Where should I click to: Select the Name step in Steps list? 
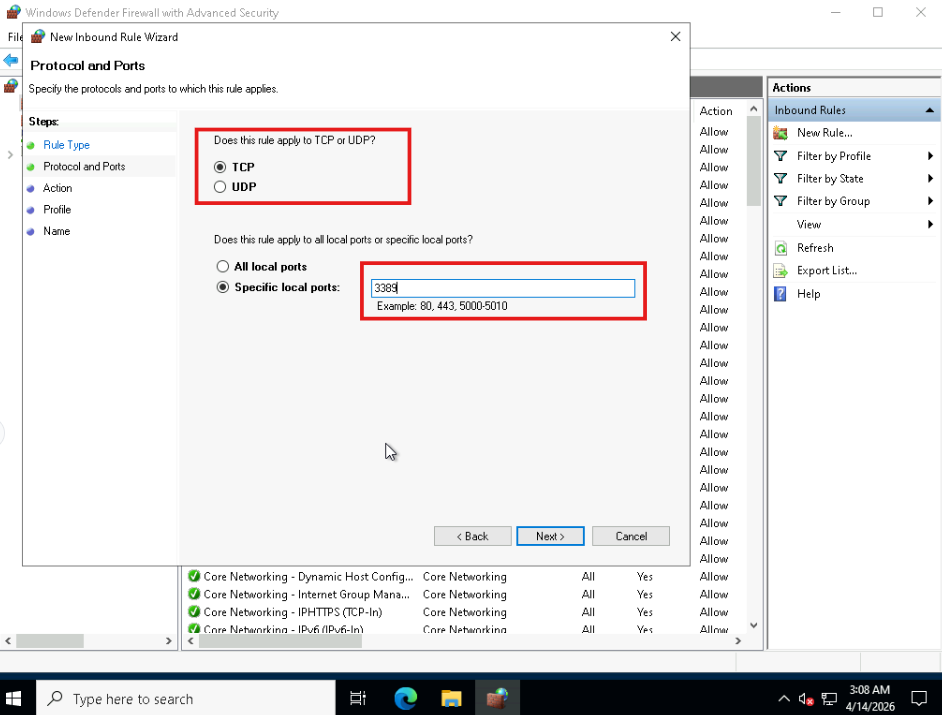click(56, 231)
